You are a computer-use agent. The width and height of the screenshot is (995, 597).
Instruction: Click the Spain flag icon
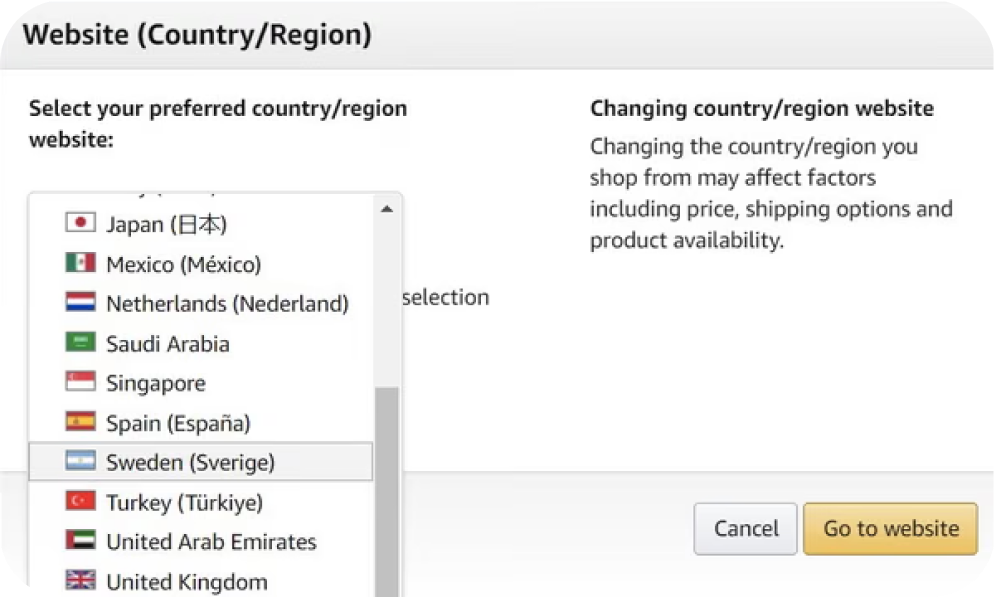[x=80, y=422]
